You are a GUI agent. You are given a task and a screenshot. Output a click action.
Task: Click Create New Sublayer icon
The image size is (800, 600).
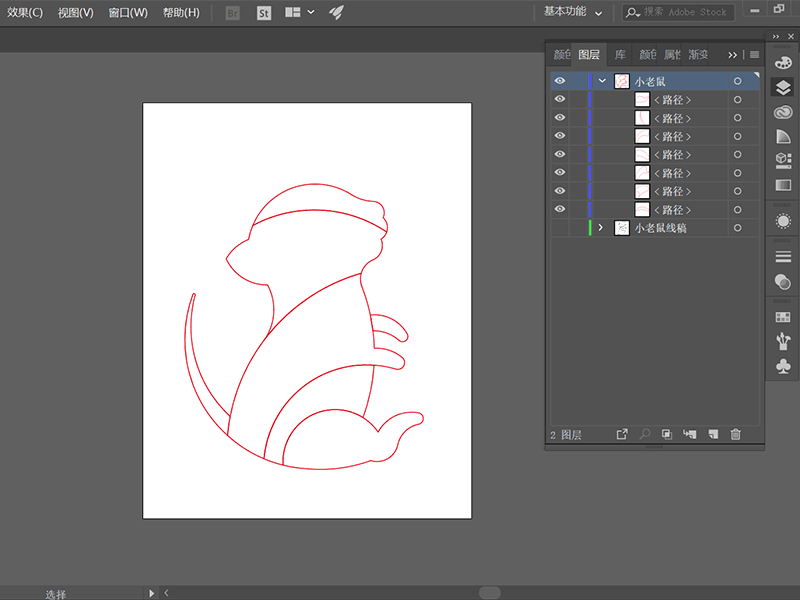[x=690, y=434]
